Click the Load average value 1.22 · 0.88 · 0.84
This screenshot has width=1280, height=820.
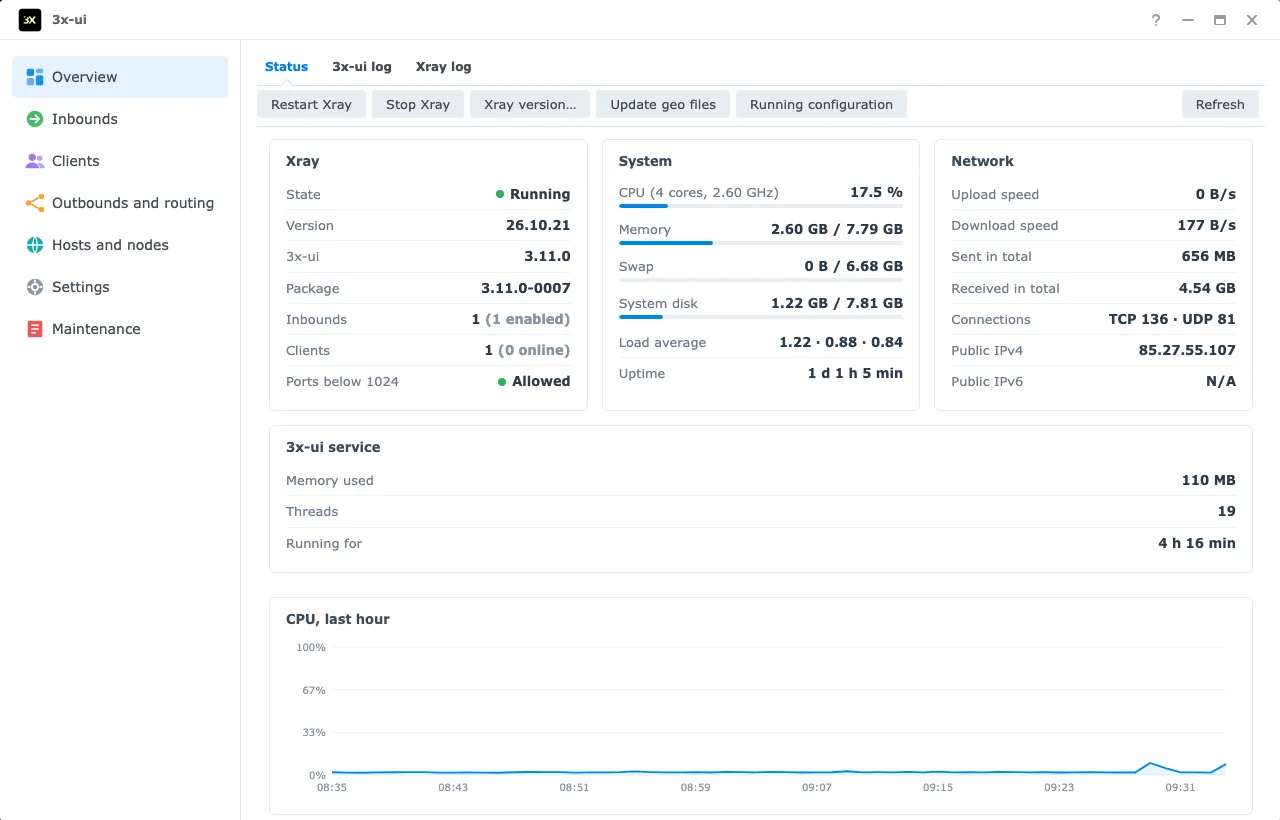pyautogui.click(x=841, y=342)
